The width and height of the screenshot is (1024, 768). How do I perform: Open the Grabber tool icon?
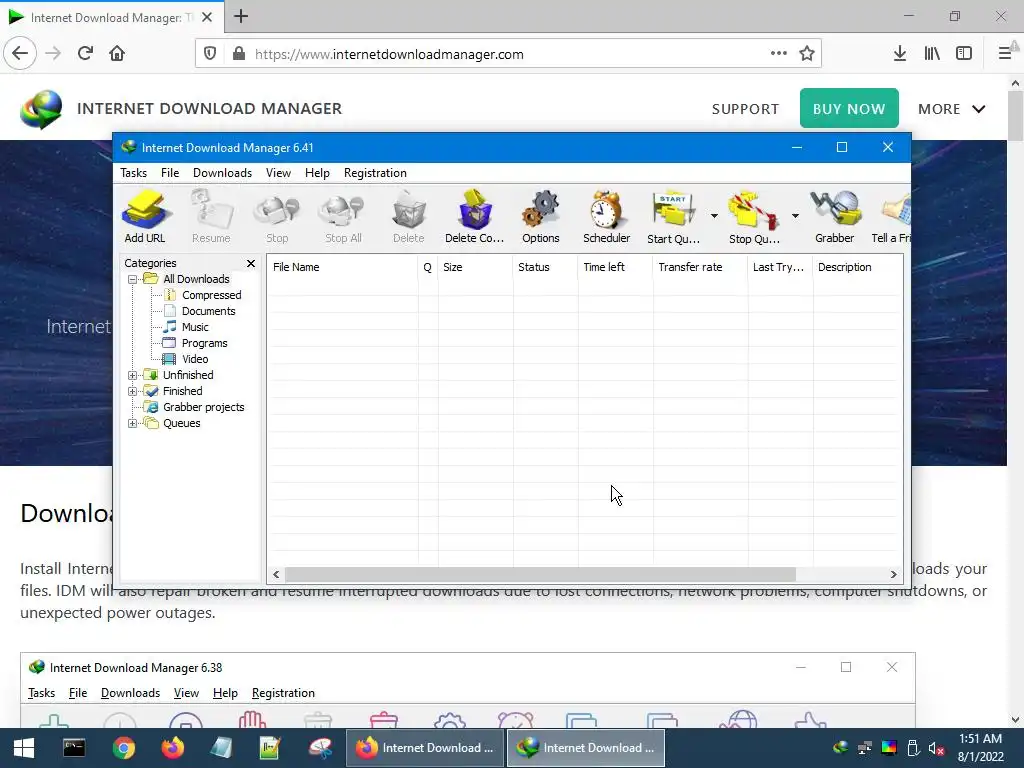click(835, 217)
